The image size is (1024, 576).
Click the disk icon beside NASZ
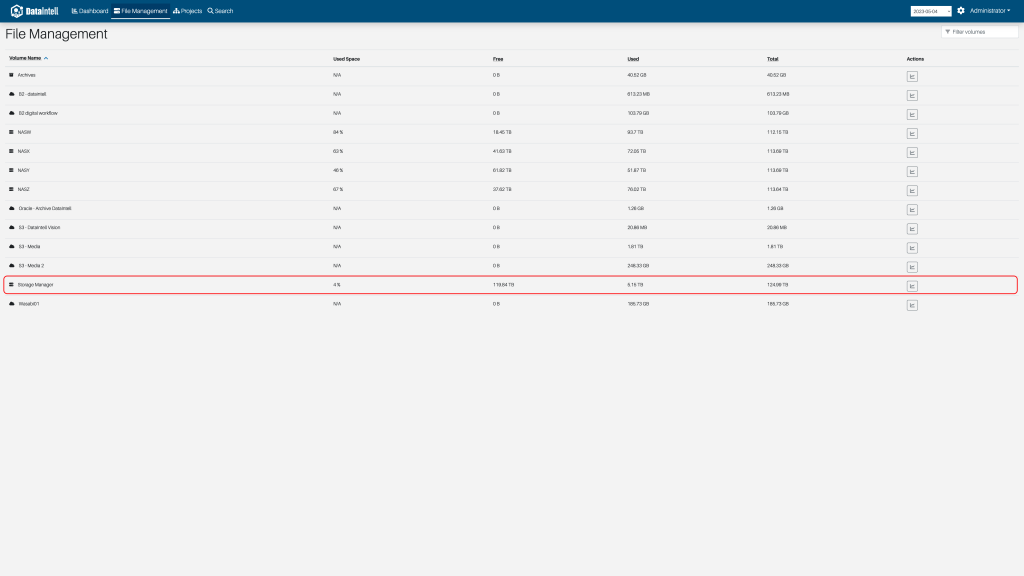click(11, 189)
